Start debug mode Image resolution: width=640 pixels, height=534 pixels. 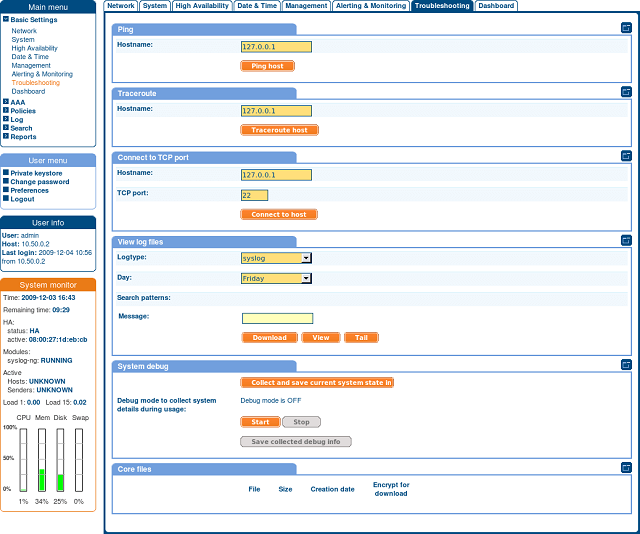click(260, 422)
